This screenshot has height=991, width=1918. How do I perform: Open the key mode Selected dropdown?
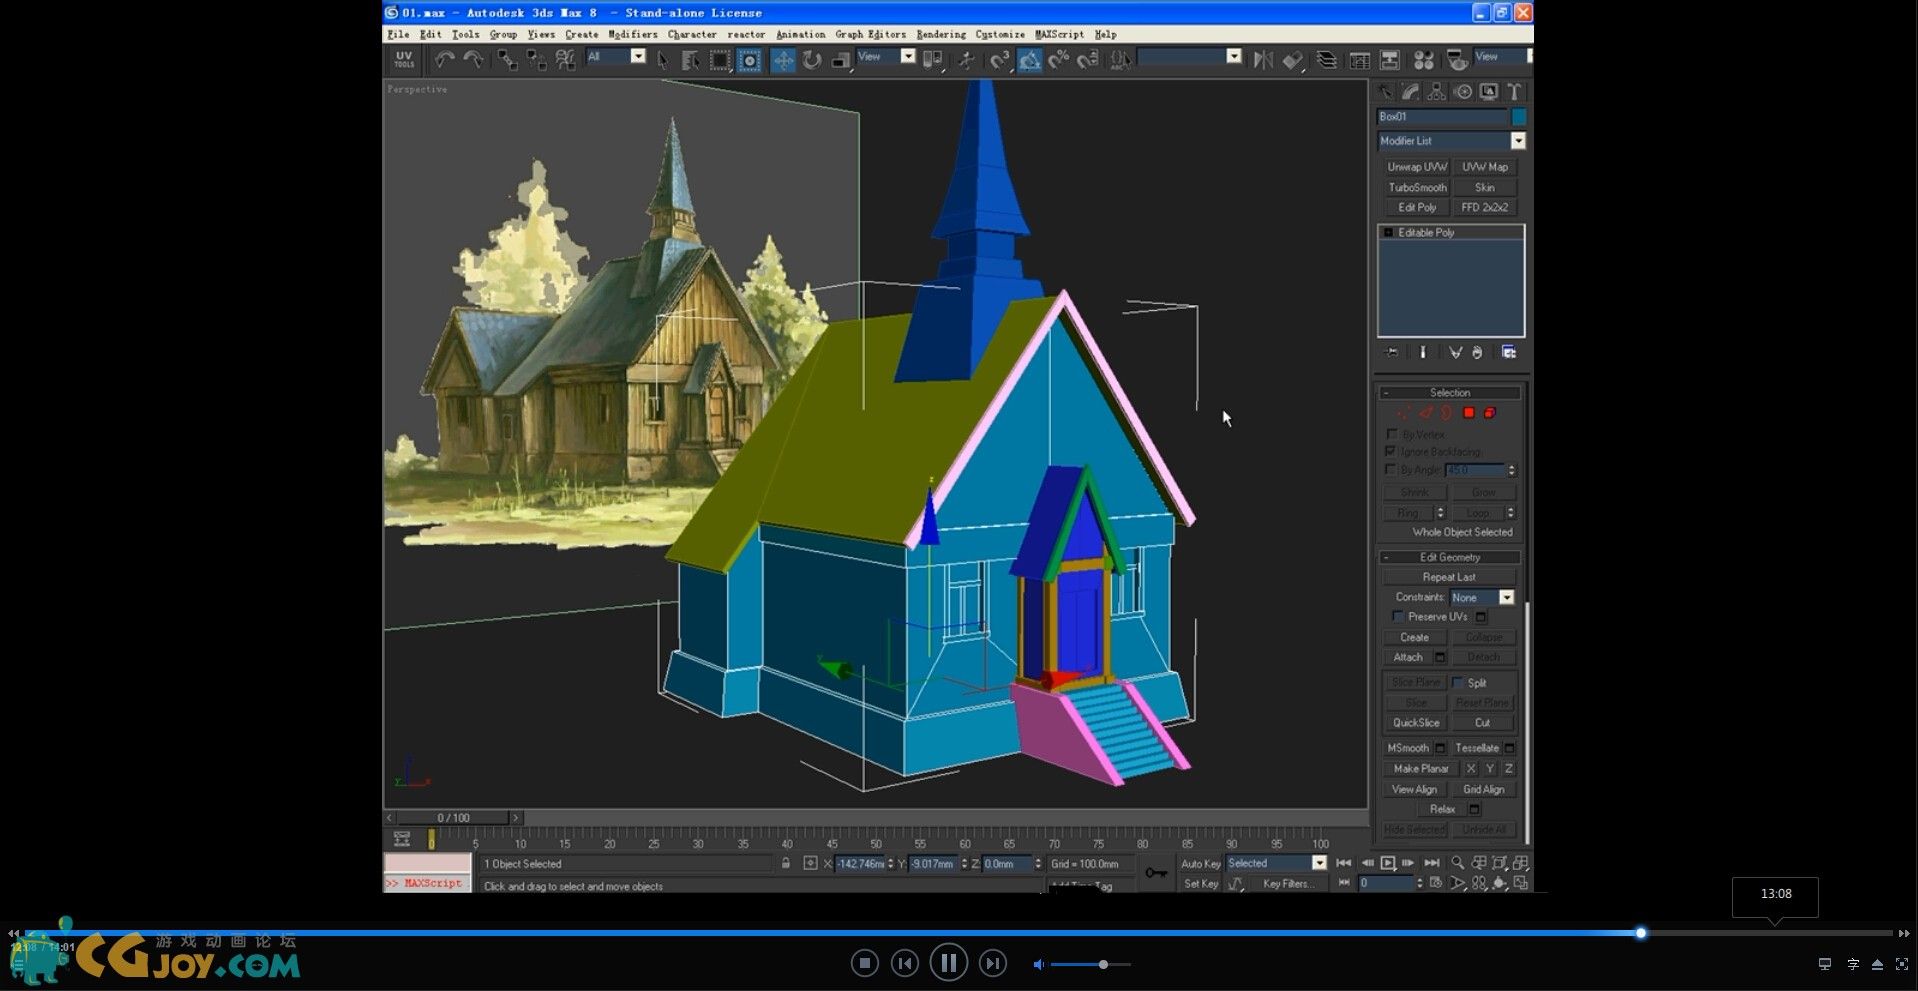point(1319,863)
